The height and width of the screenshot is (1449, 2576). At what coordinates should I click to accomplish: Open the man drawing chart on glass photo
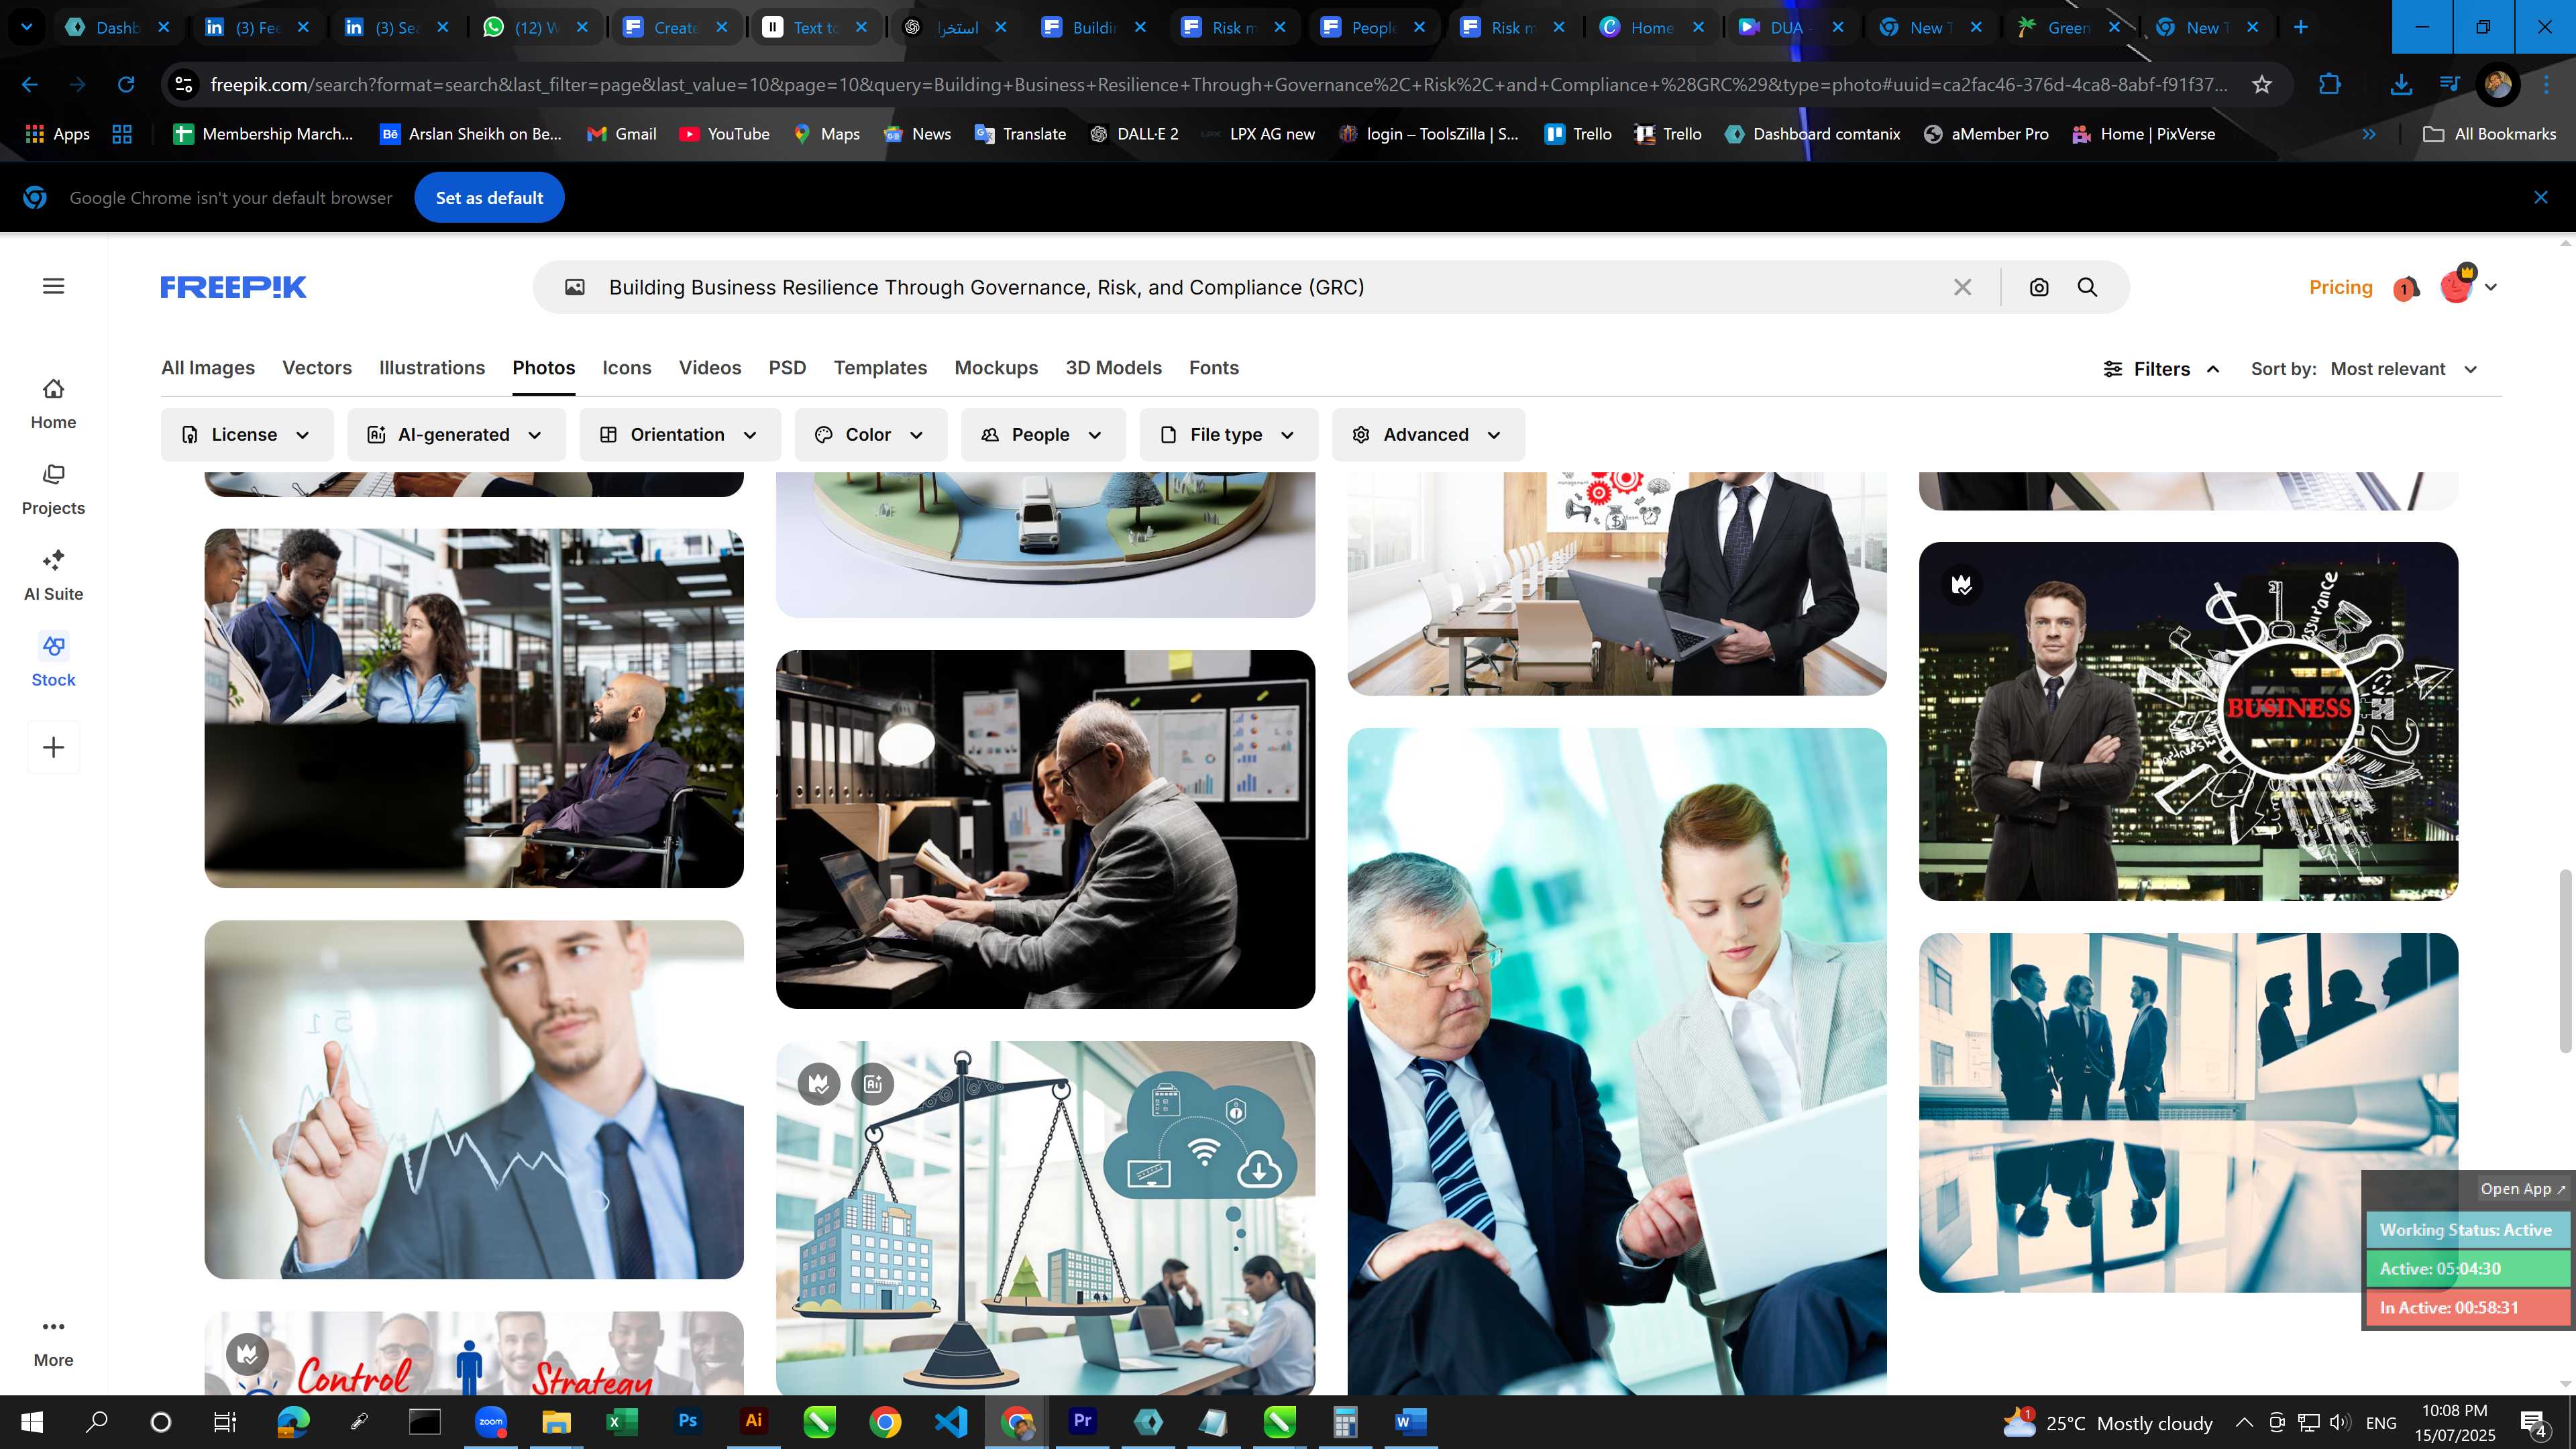(474, 1099)
